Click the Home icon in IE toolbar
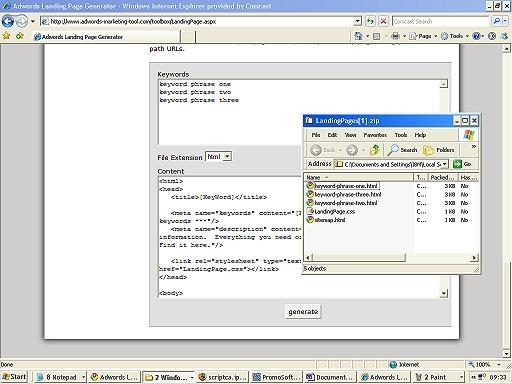The image size is (512, 384). click(358, 36)
